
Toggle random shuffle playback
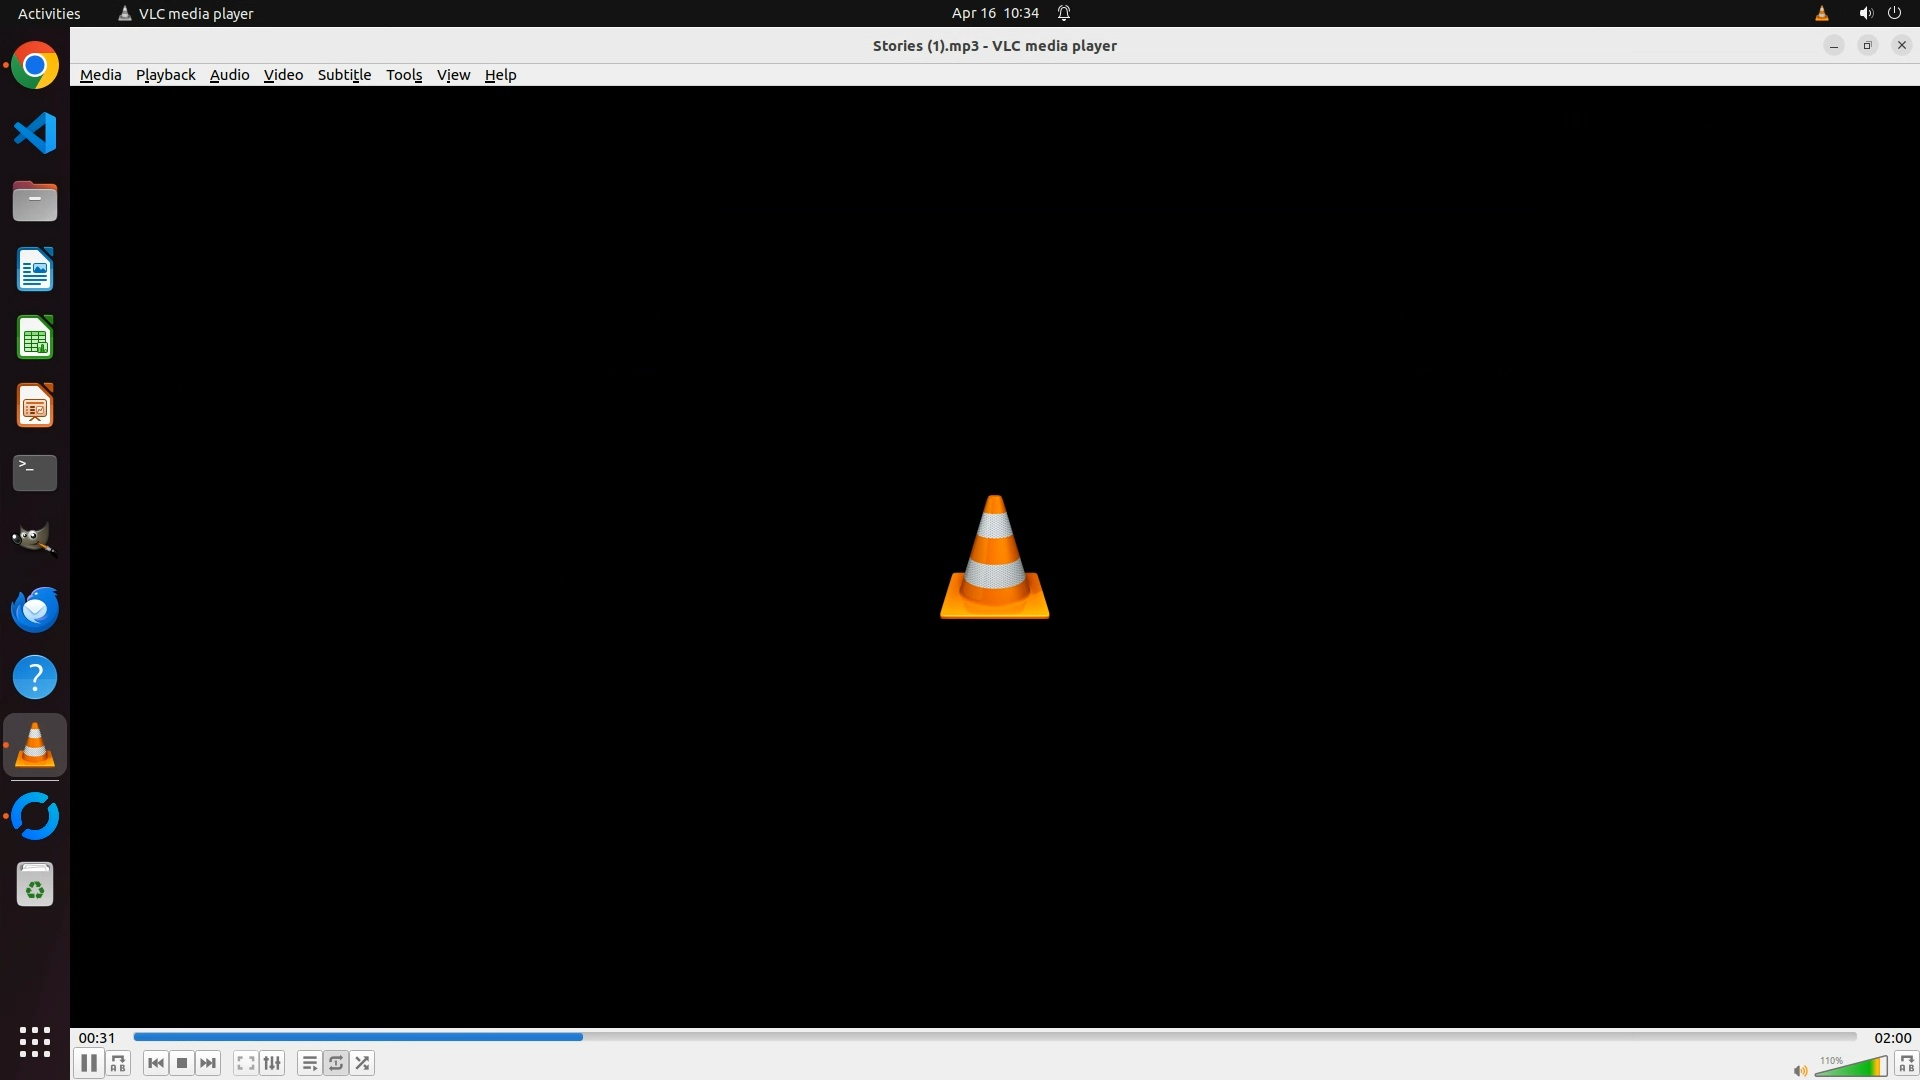363,1063
